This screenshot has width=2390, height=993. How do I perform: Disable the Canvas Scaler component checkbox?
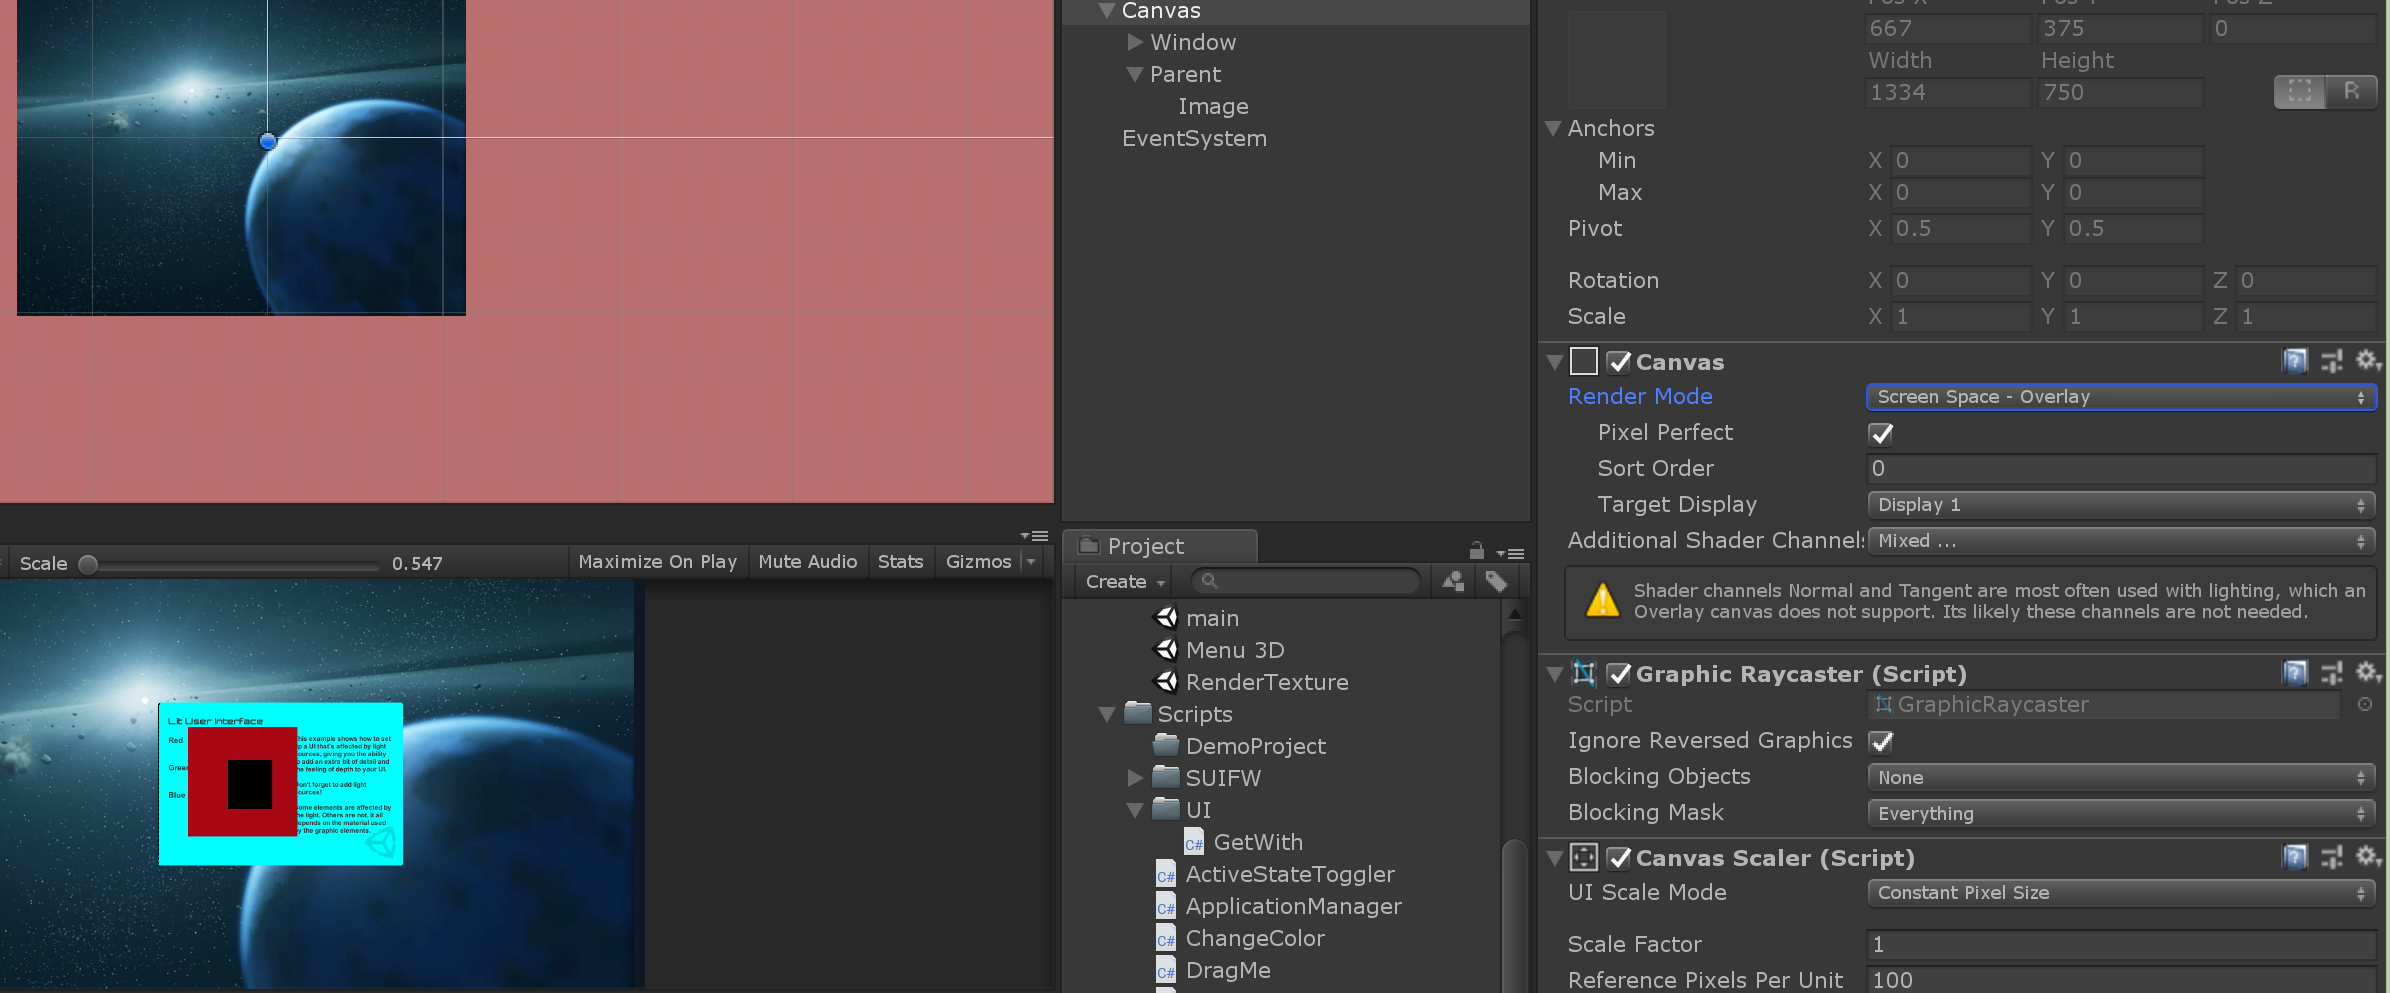click(x=1619, y=858)
